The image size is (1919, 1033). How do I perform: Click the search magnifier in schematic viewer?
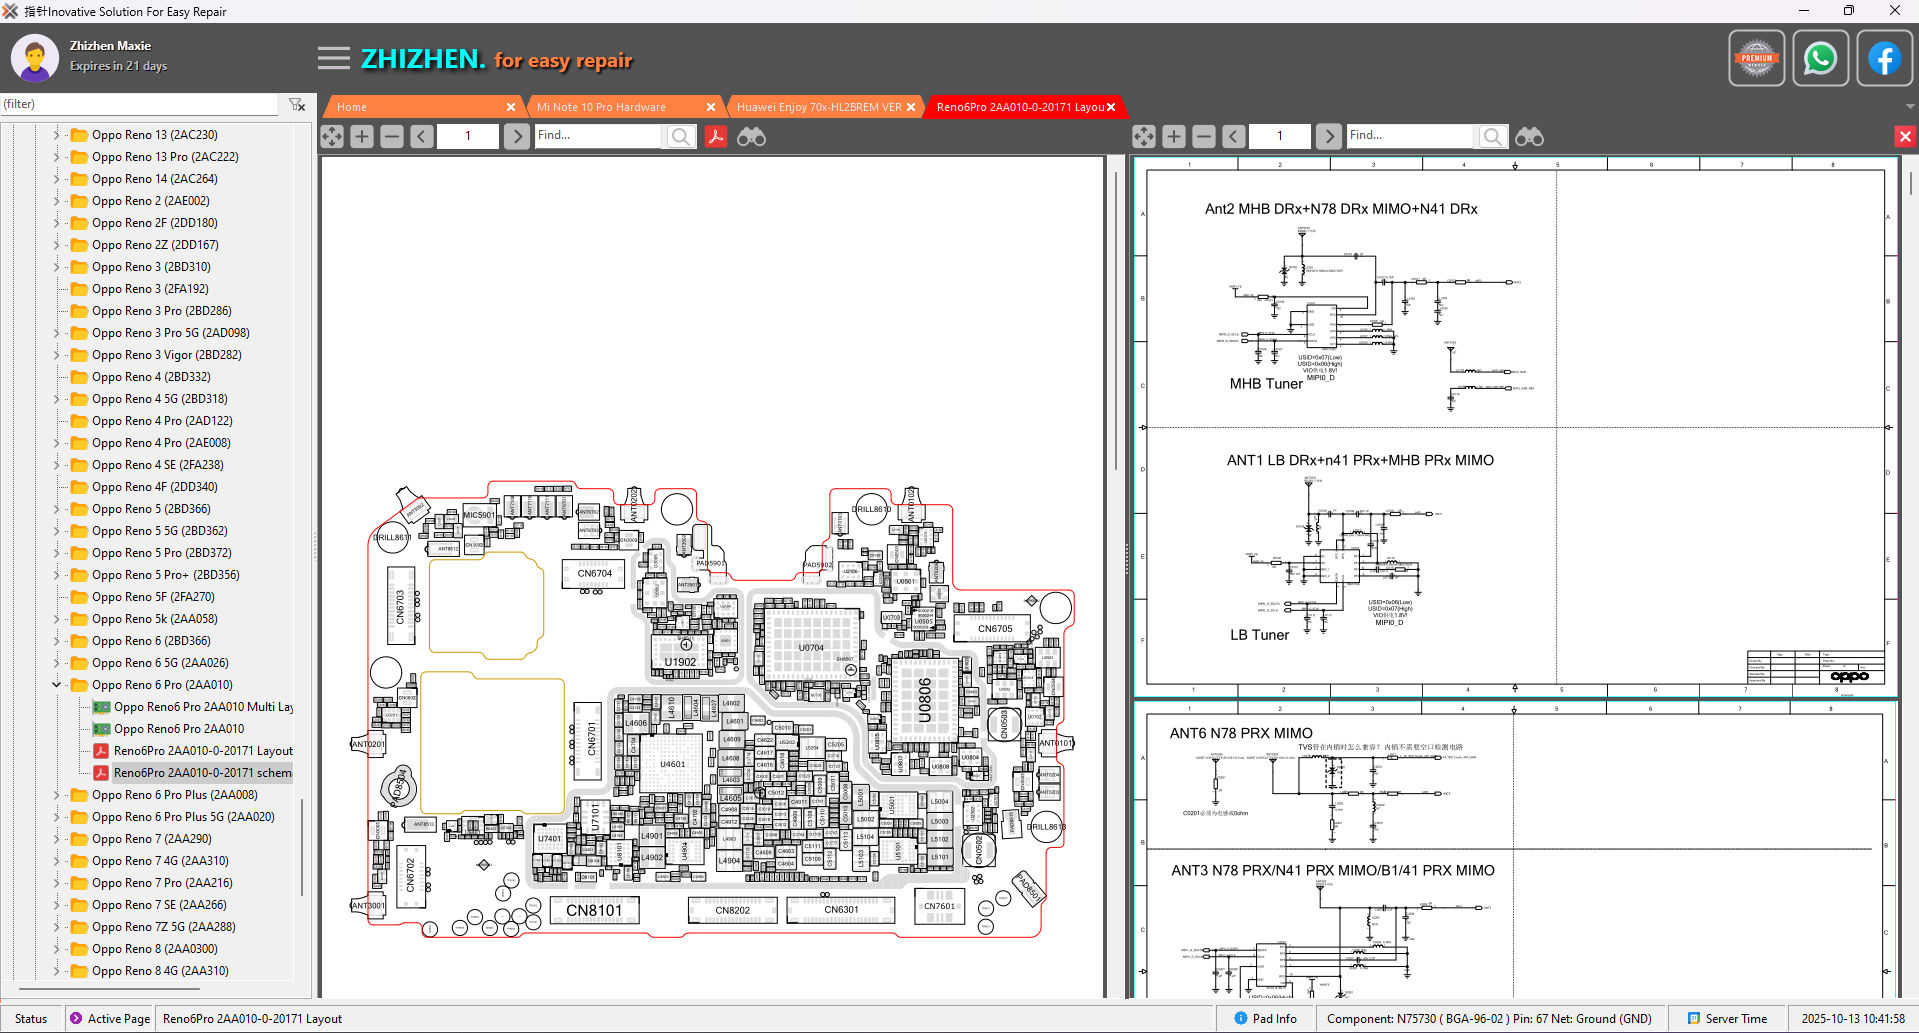pyautogui.click(x=1493, y=136)
